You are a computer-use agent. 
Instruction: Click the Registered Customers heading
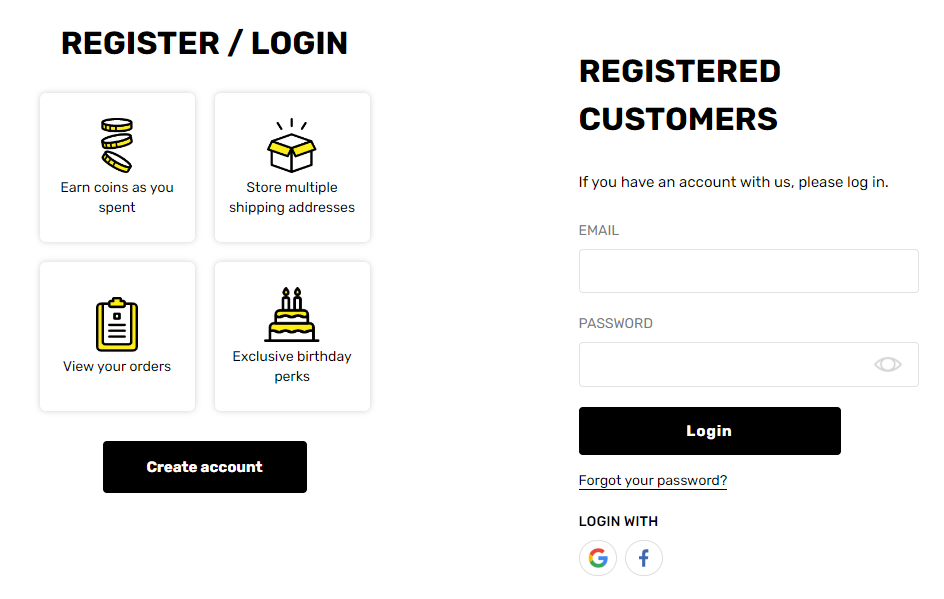pyautogui.click(x=680, y=95)
